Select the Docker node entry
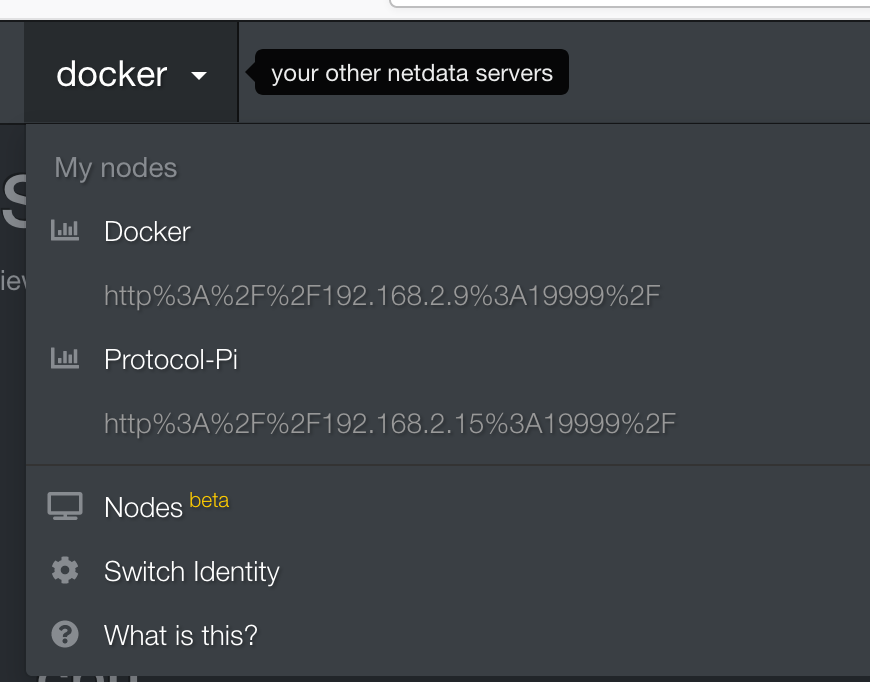 coord(146,231)
